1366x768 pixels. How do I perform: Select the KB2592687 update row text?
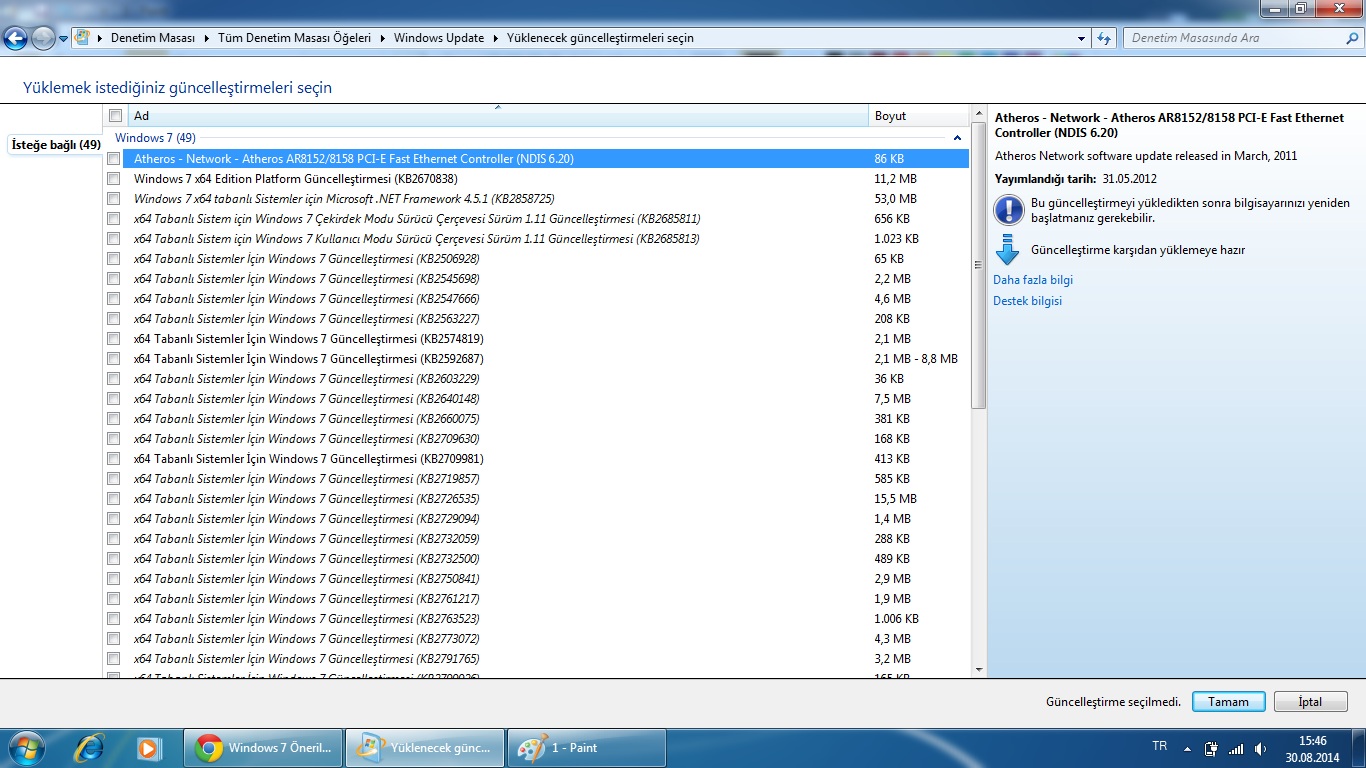click(x=308, y=359)
